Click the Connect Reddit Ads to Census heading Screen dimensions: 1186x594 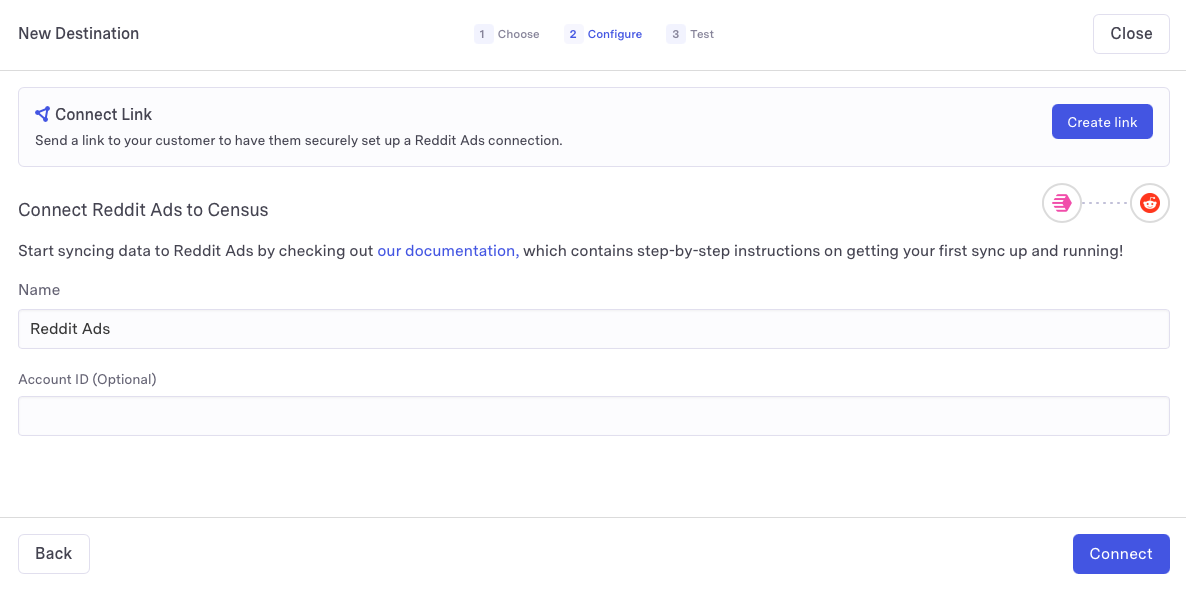(x=143, y=210)
